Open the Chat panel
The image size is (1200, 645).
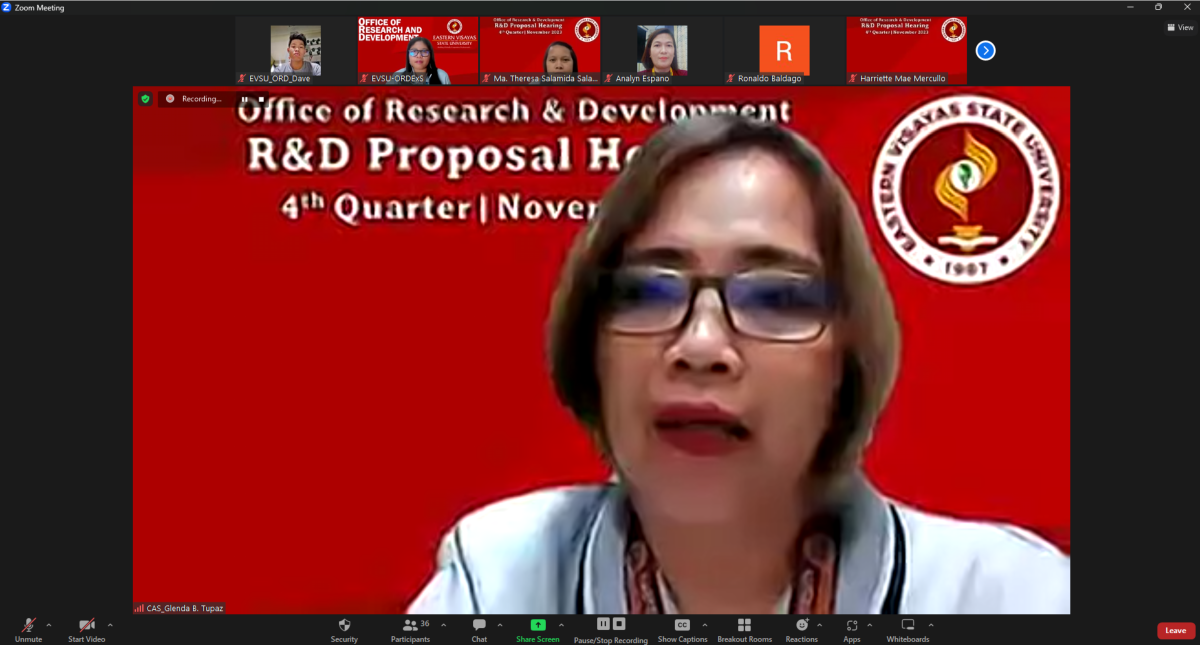coord(479,625)
